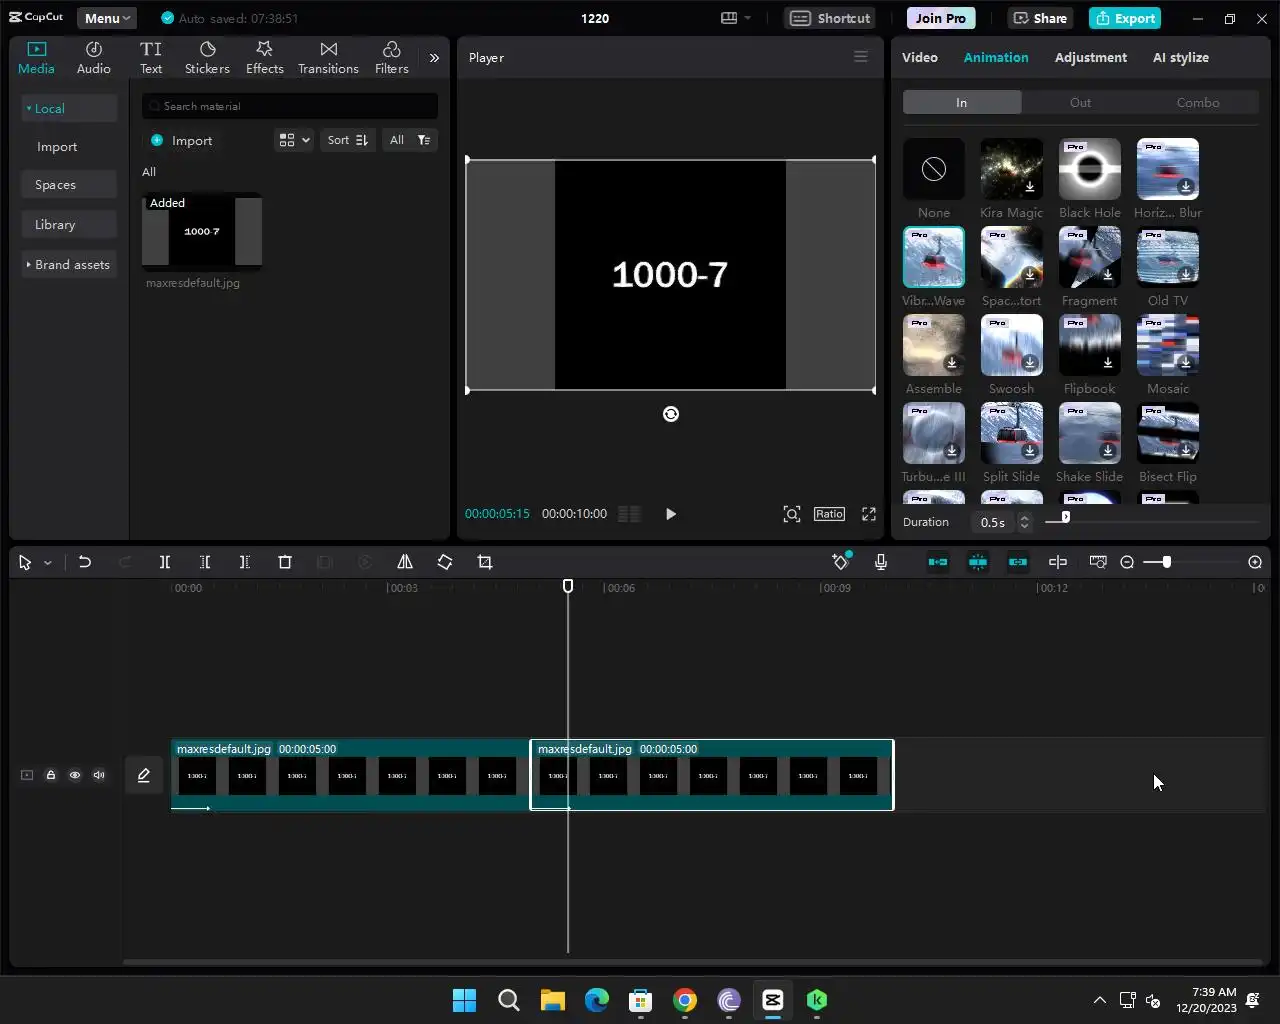
Task: Delete right of playhead
Action: point(245,562)
